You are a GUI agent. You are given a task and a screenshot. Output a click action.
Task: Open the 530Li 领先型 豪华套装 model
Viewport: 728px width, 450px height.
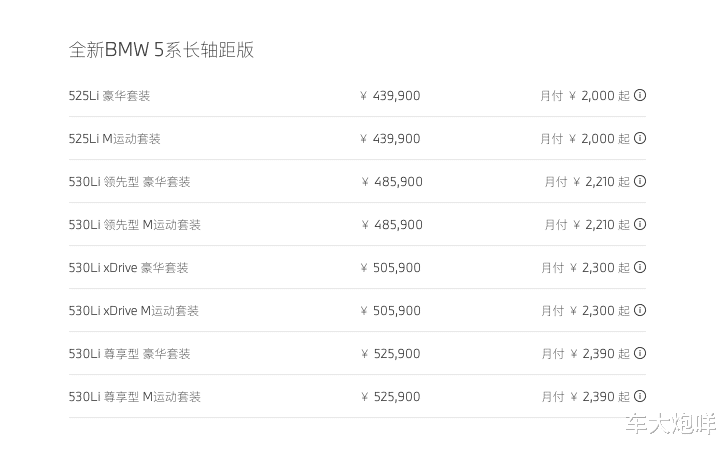129,182
